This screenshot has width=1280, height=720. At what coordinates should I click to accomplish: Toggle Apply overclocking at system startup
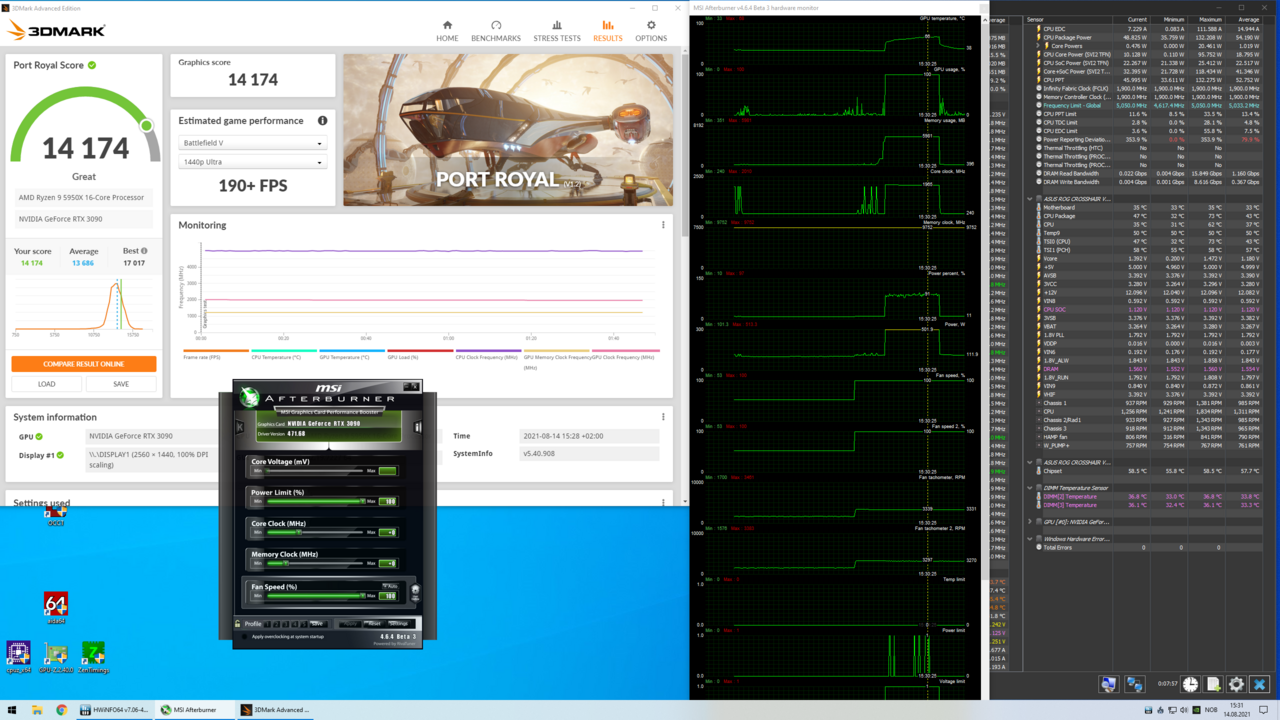pyautogui.click(x=245, y=636)
